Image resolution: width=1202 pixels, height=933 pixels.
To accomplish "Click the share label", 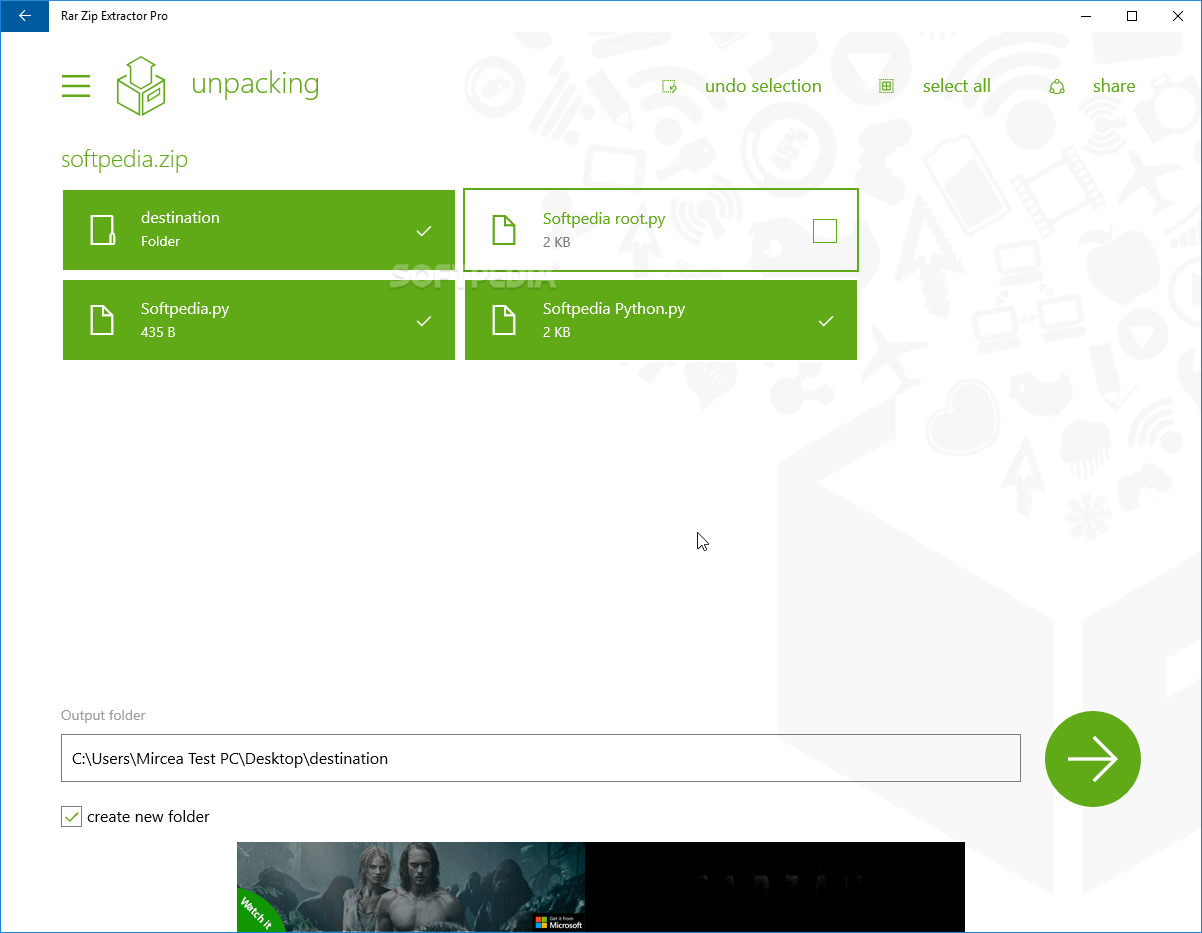I will click(x=1114, y=87).
